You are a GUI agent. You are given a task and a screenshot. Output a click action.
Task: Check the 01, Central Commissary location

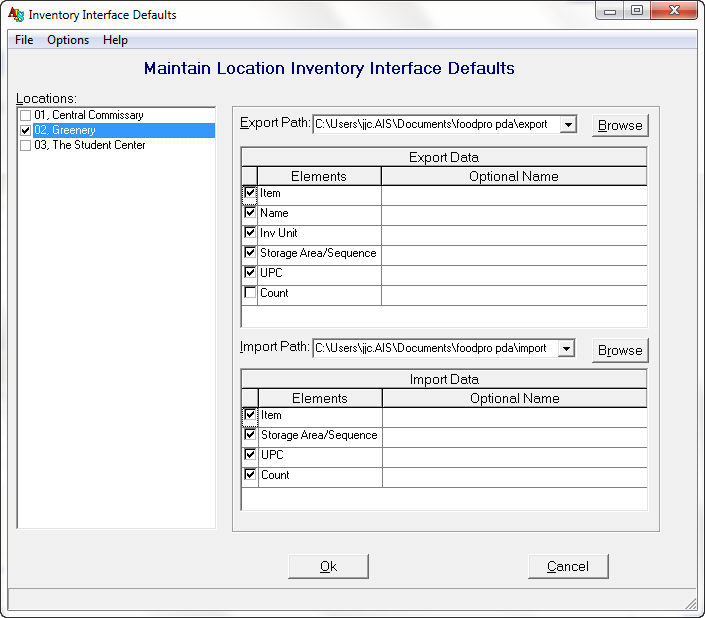click(26, 116)
